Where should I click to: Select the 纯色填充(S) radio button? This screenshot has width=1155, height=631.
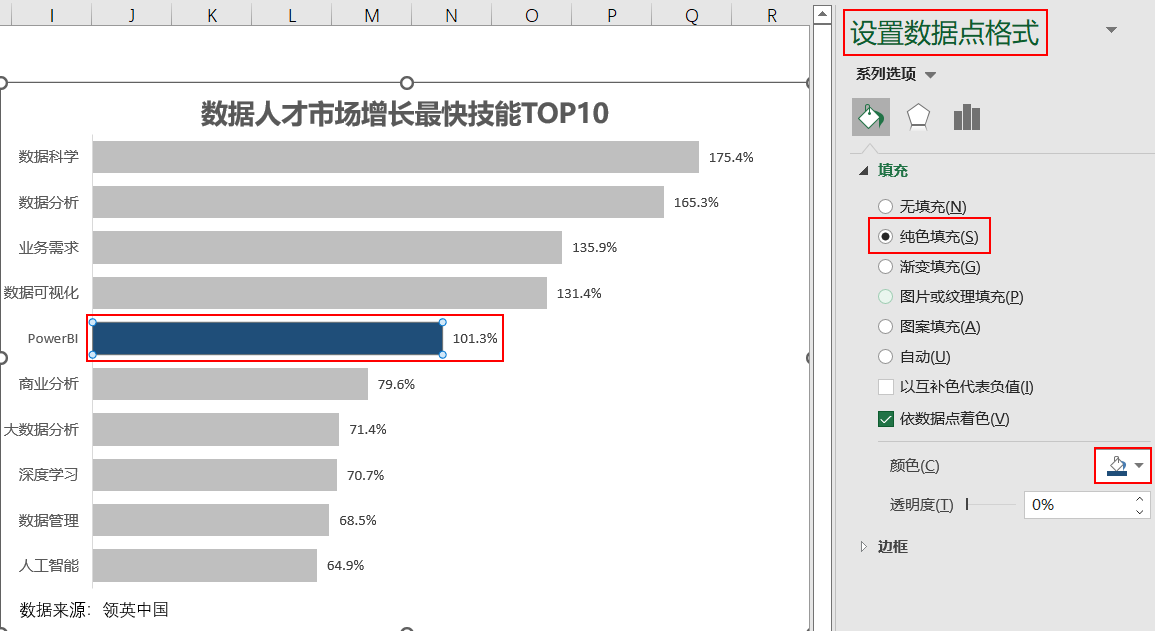coord(885,236)
